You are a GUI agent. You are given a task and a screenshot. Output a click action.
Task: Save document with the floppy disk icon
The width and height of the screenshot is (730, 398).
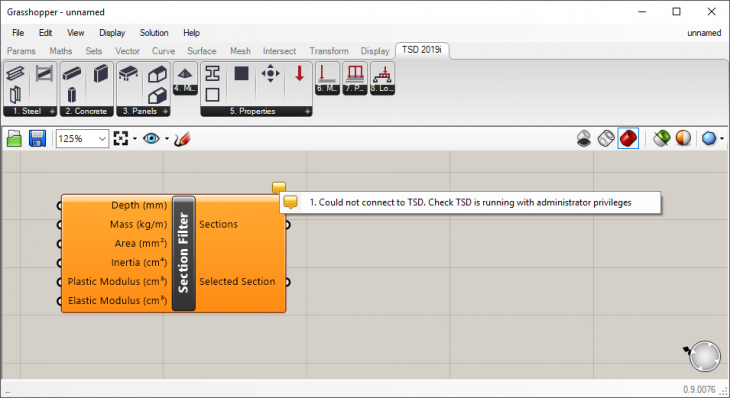pos(37,139)
